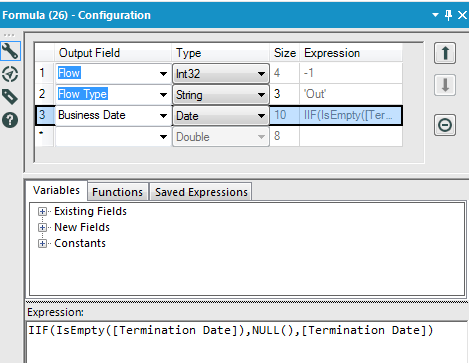Expand the New Fields tree node
Screen dimensions: 469x363
(x=42, y=227)
